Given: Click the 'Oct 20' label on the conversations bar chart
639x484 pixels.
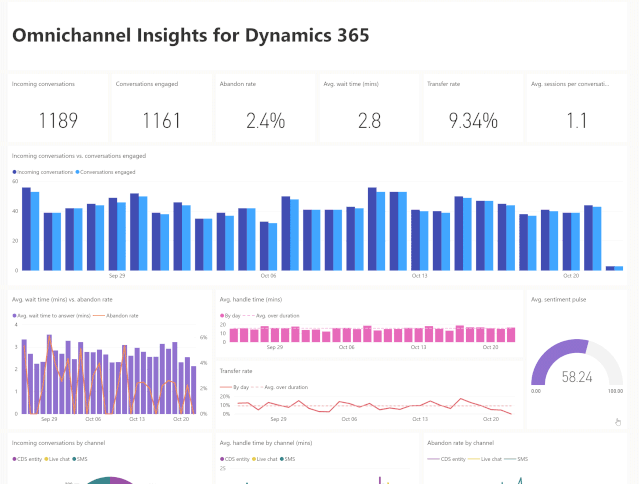Looking at the screenshot, I should click(x=571, y=276).
